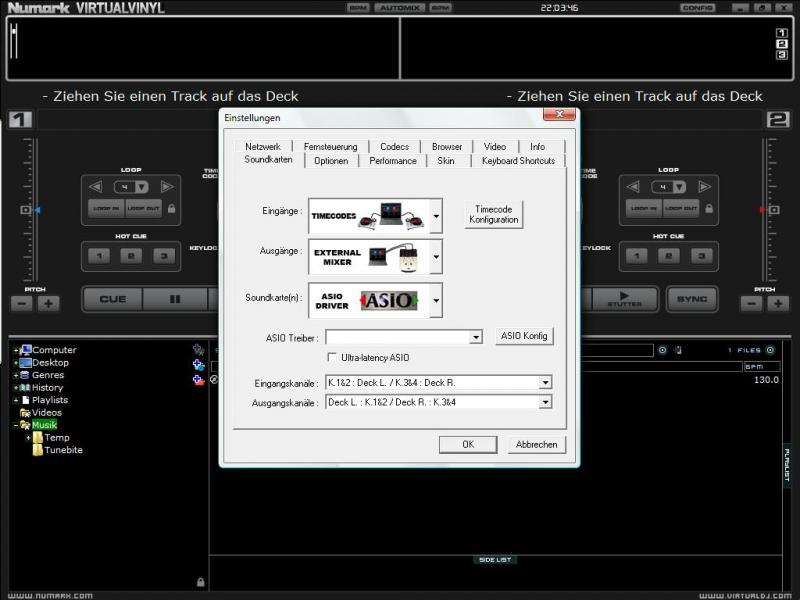The width and height of the screenshot is (800, 600).
Task: Click the loop lock icon on deck 2
Action: click(x=710, y=208)
